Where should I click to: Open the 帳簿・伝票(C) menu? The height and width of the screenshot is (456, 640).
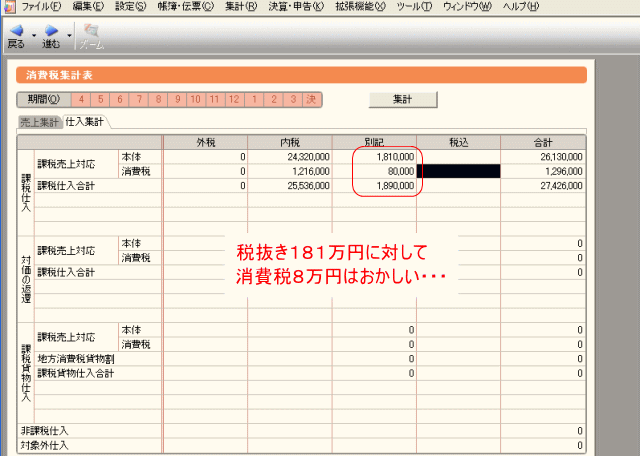(186, 7)
